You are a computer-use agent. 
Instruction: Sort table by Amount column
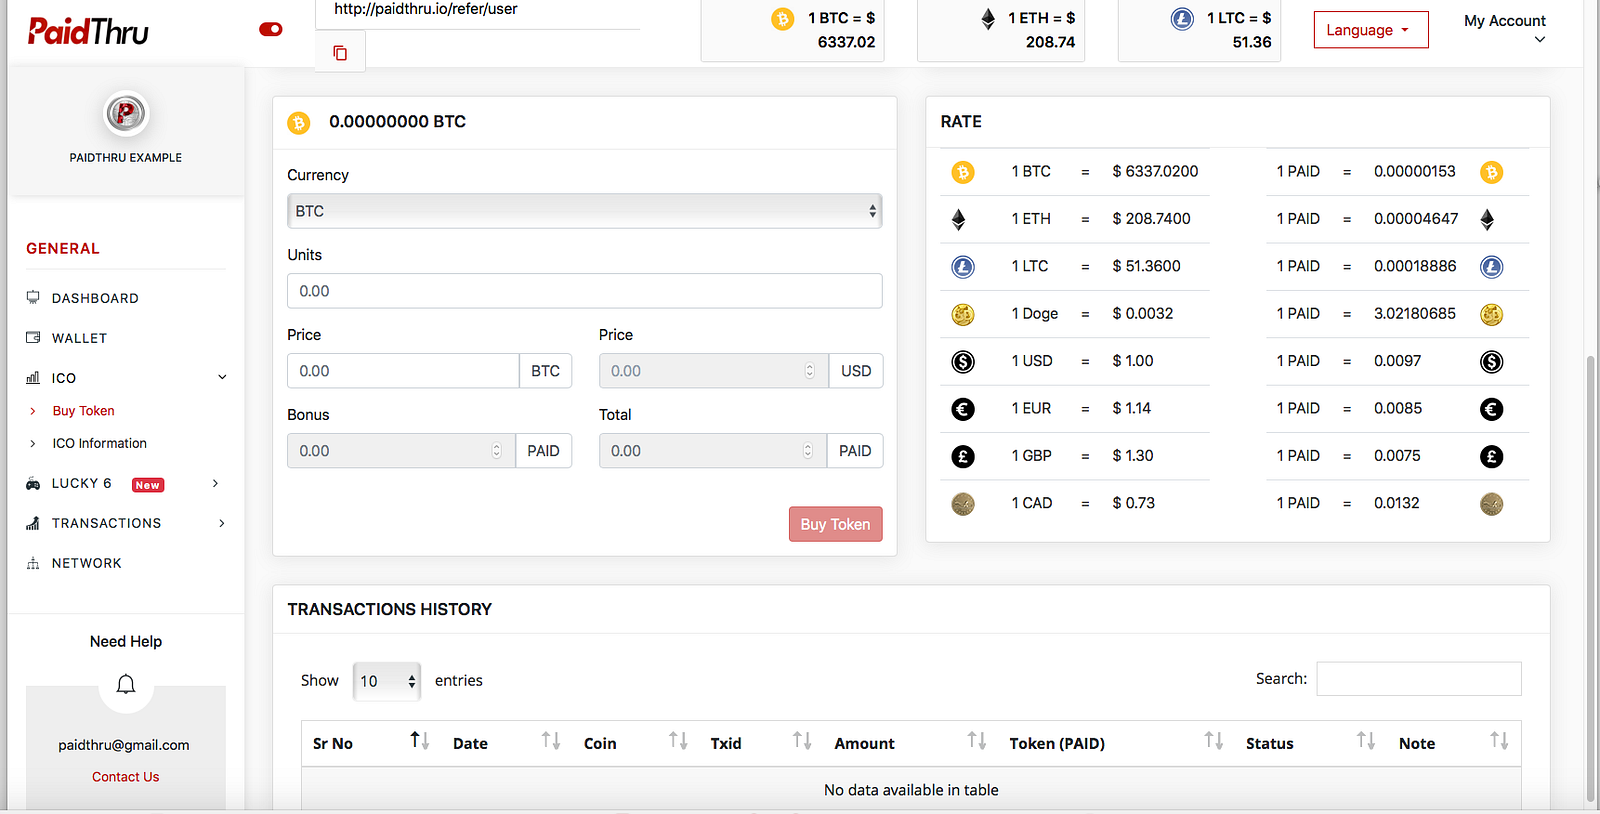coord(911,743)
